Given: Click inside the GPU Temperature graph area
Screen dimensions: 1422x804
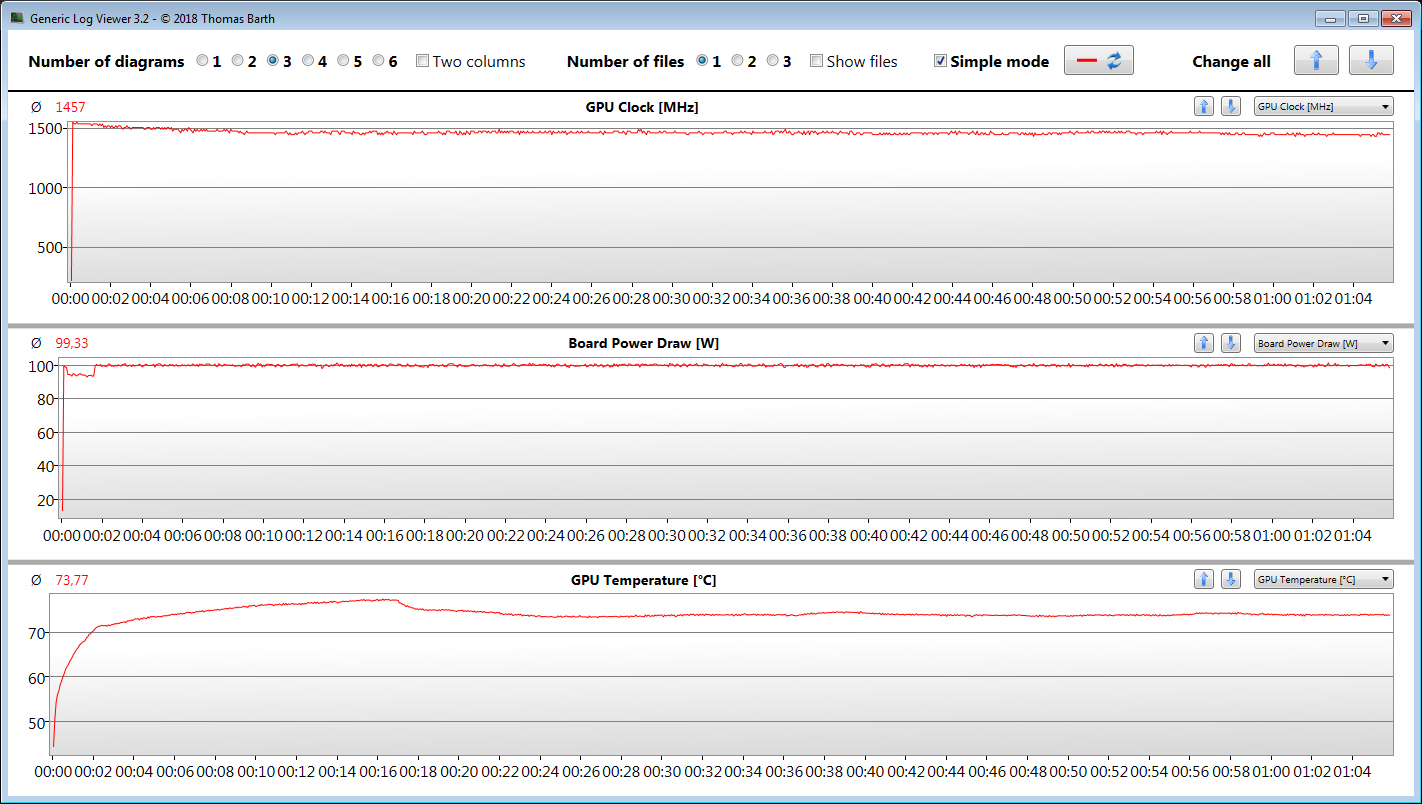Looking at the screenshot, I should coord(722,675).
